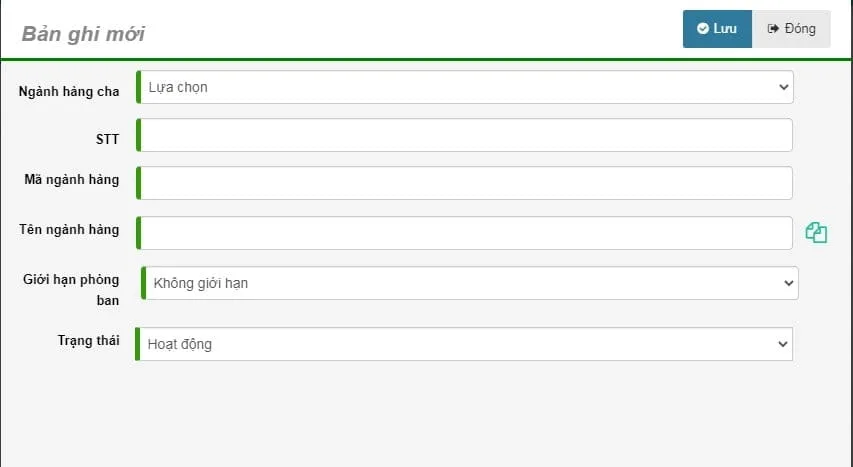Close the form with the Đóng button
853x467 pixels.
(x=791, y=29)
